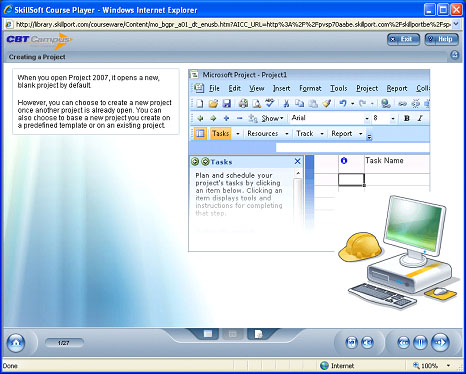Toggle Bold formatting button

407,118
